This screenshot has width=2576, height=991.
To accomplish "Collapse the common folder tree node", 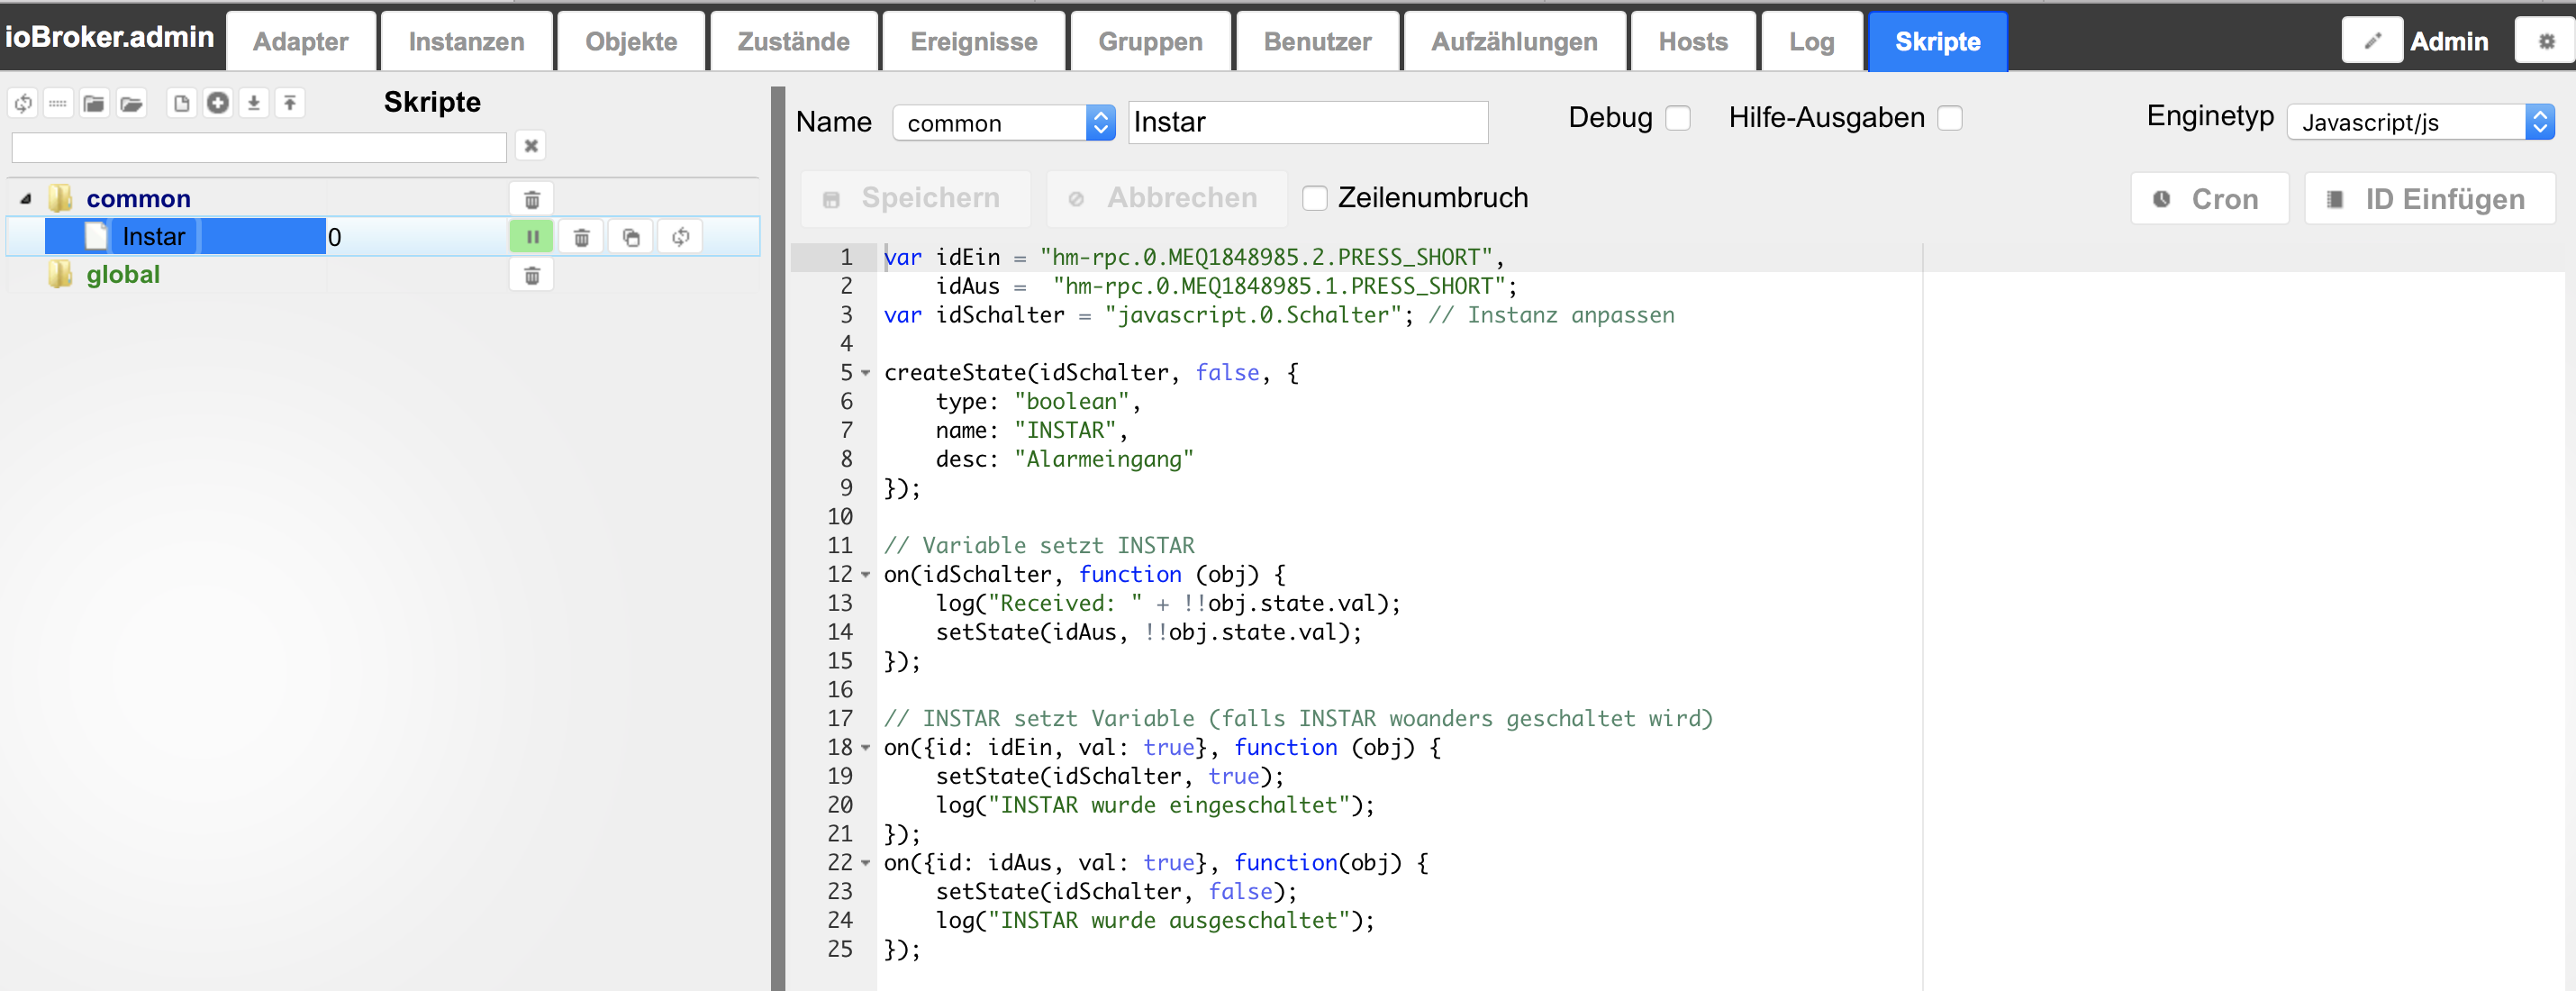I will coord(27,199).
